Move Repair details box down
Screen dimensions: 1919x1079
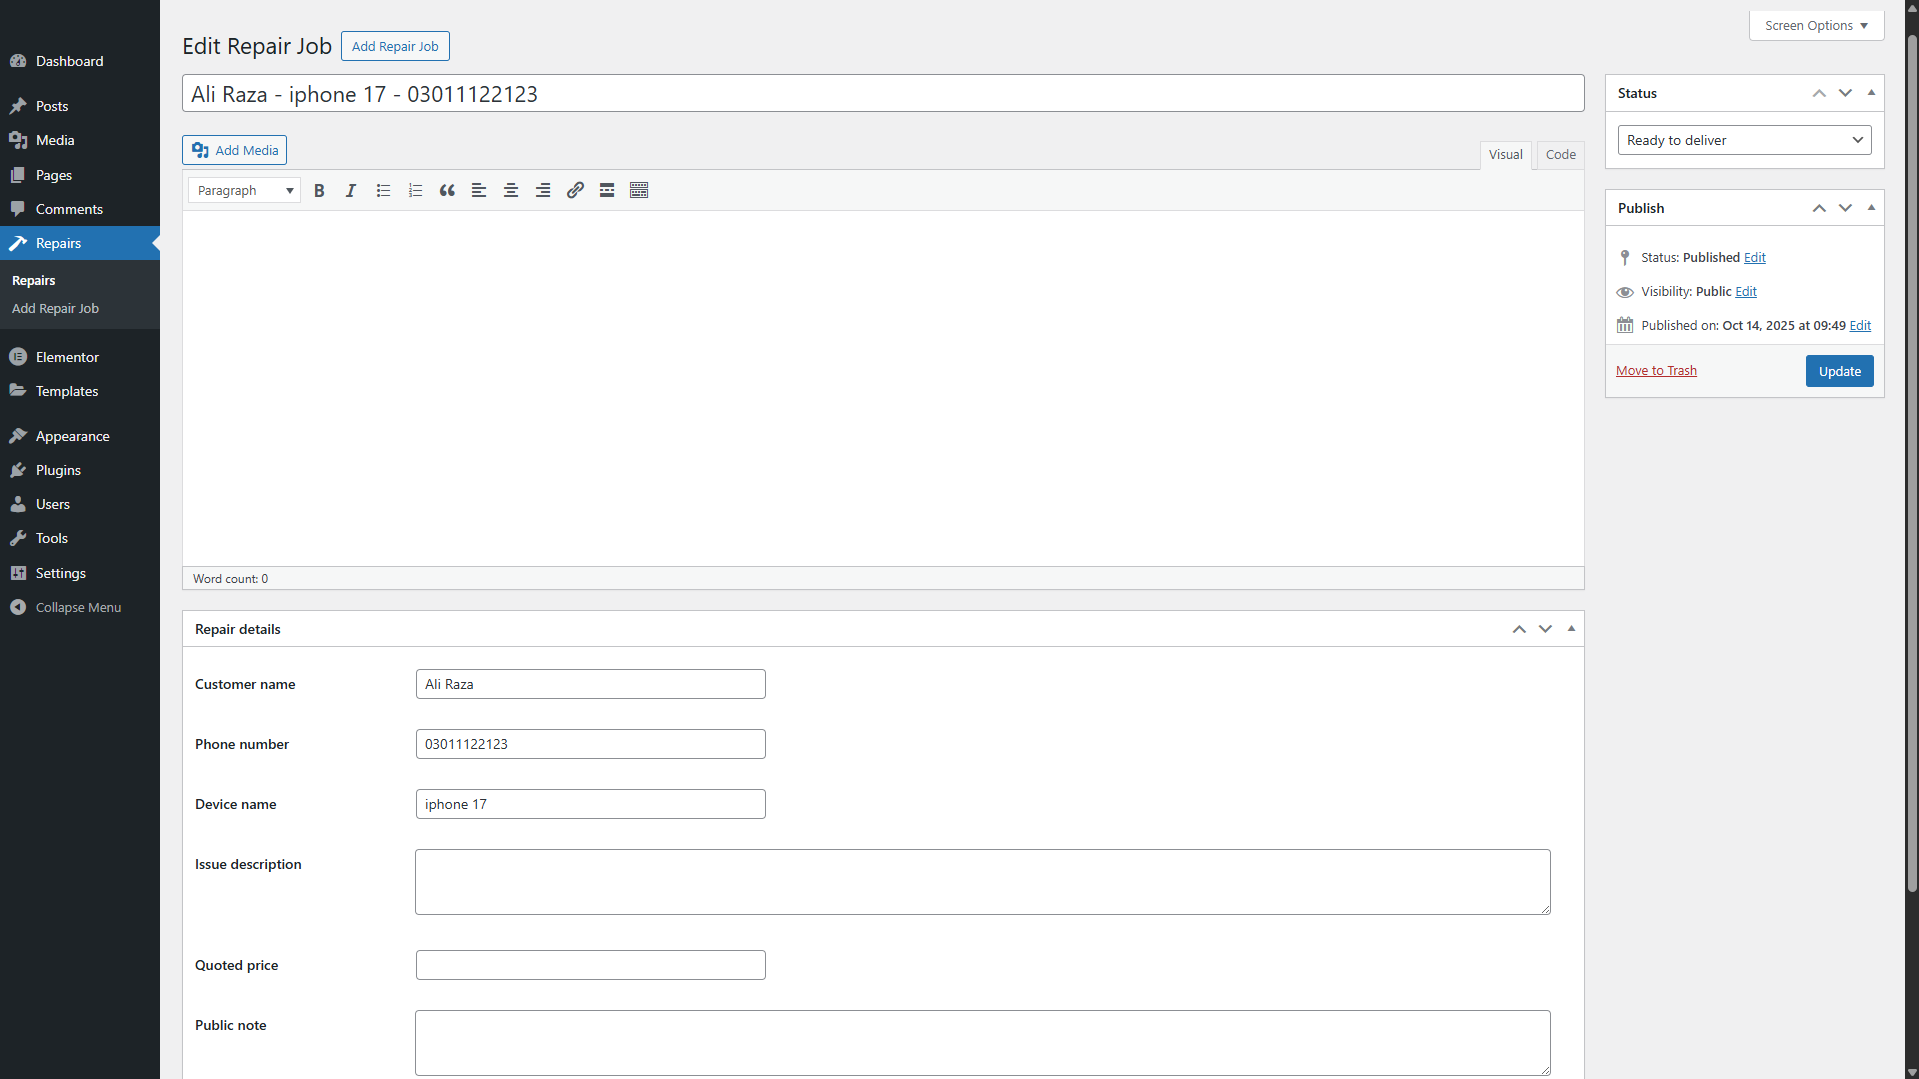click(x=1545, y=629)
